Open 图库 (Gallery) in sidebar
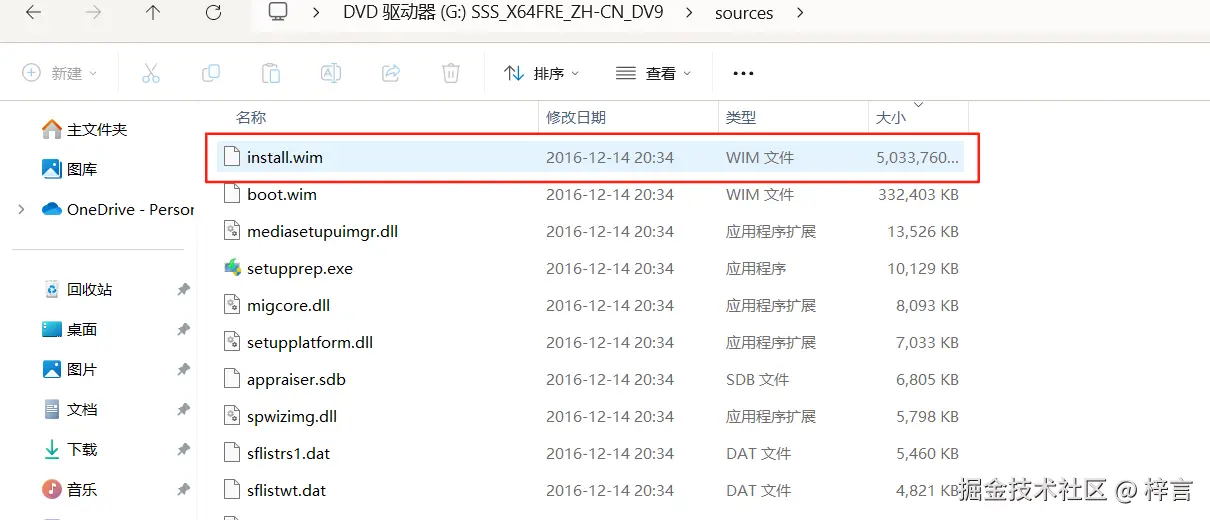1210x520 pixels. pos(69,170)
